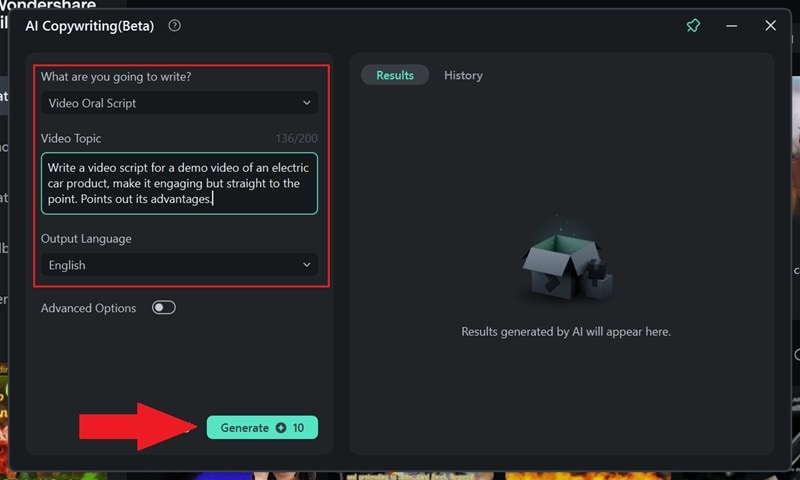Click the AI credits coin icon on Generate
800x480 pixels.
point(281,427)
